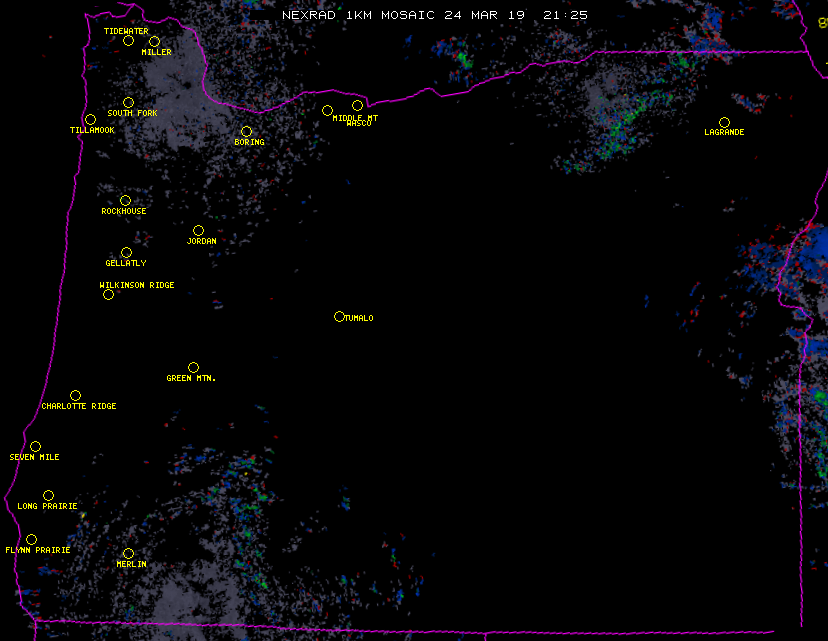Click the South Fork station circle

coord(128,102)
